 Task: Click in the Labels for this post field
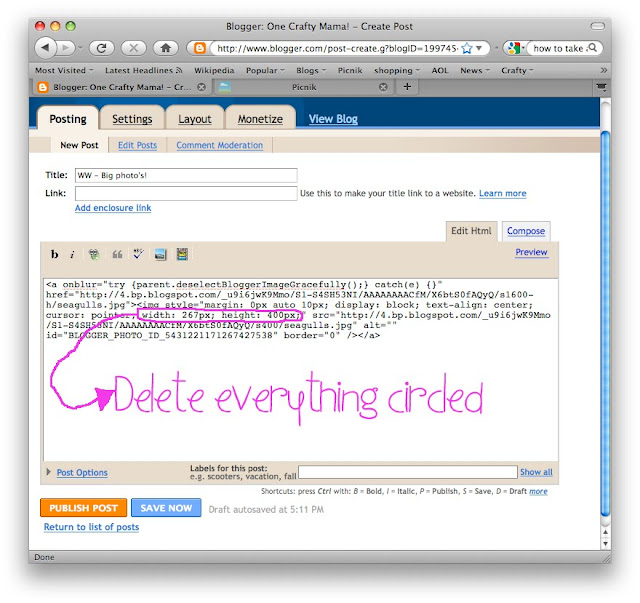pos(407,472)
